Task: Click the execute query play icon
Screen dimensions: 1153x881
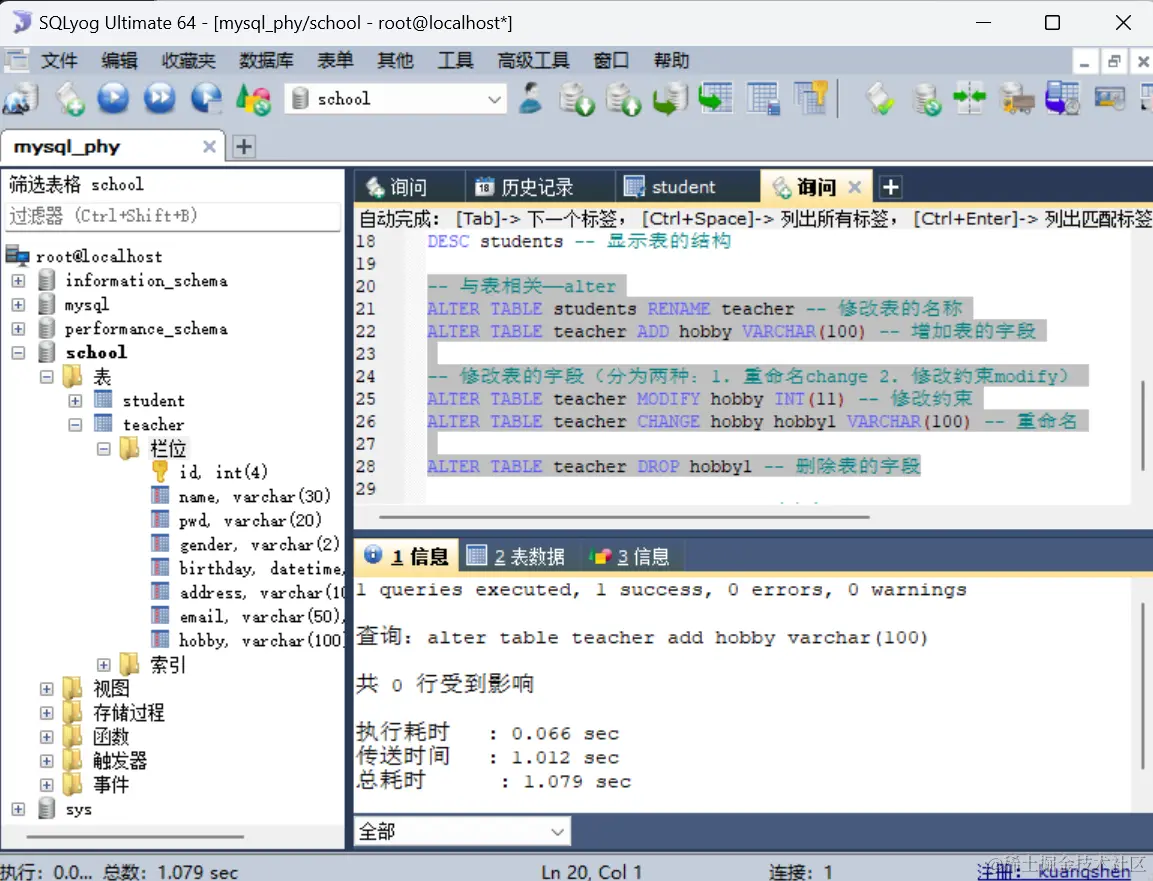Action: [113, 99]
